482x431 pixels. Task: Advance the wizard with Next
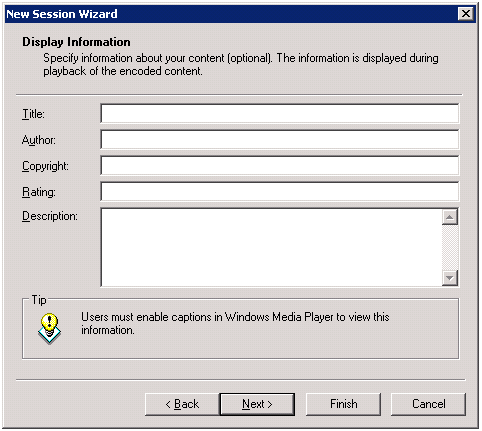257,404
